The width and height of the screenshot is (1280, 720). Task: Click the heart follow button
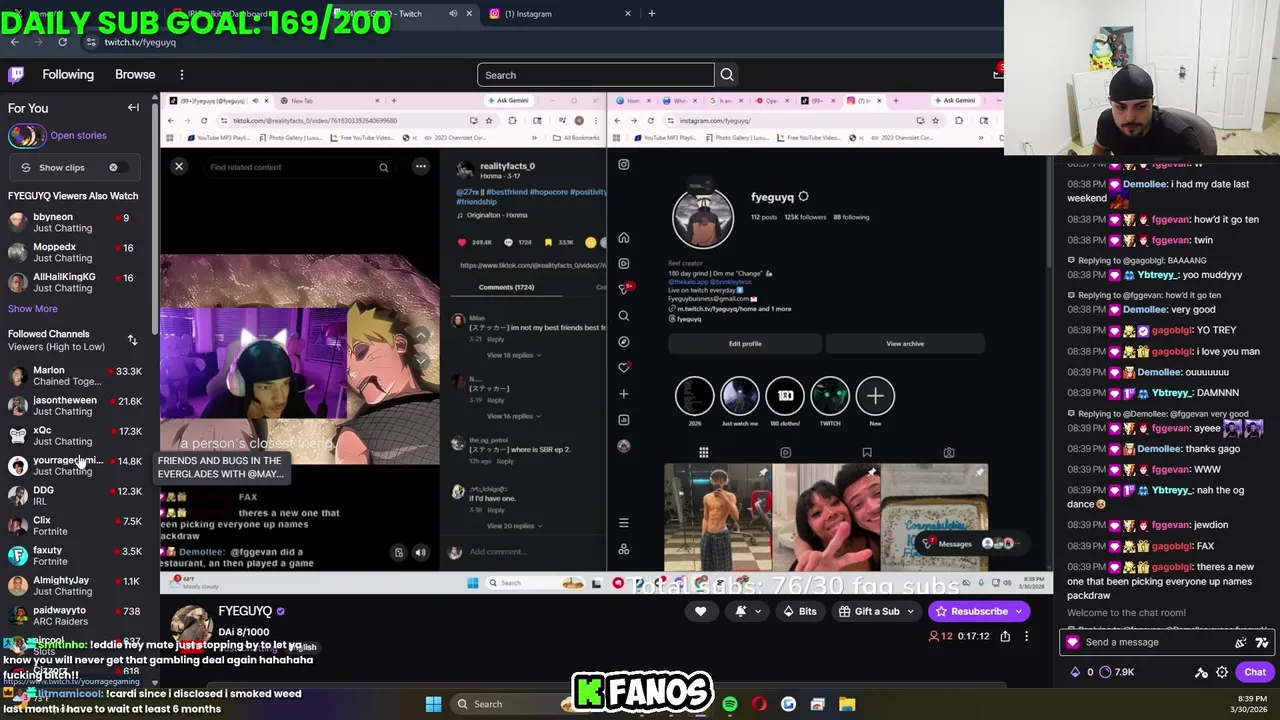point(700,611)
